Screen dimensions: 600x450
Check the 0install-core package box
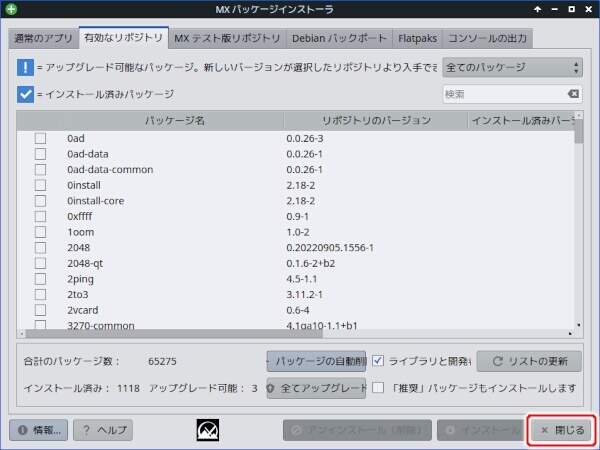pos(40,201)
